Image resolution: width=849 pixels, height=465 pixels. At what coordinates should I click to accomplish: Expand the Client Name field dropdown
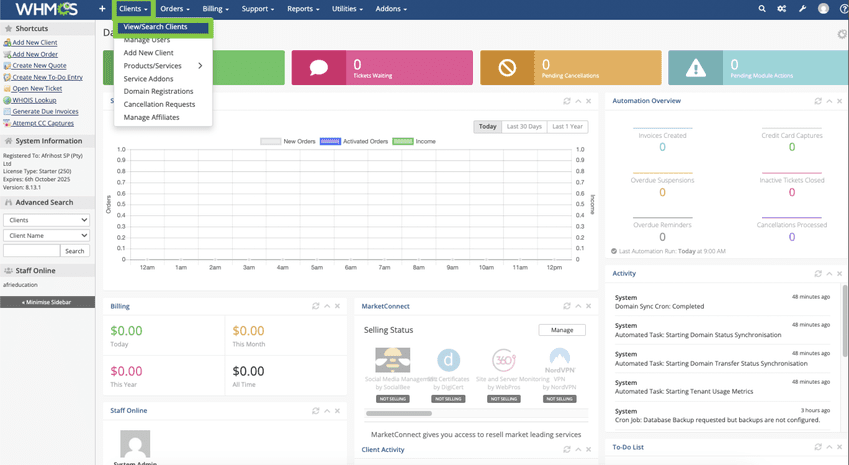coord(46,236)
